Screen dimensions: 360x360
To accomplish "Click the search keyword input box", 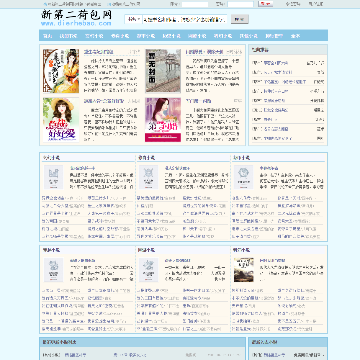I will coord(185,19).
